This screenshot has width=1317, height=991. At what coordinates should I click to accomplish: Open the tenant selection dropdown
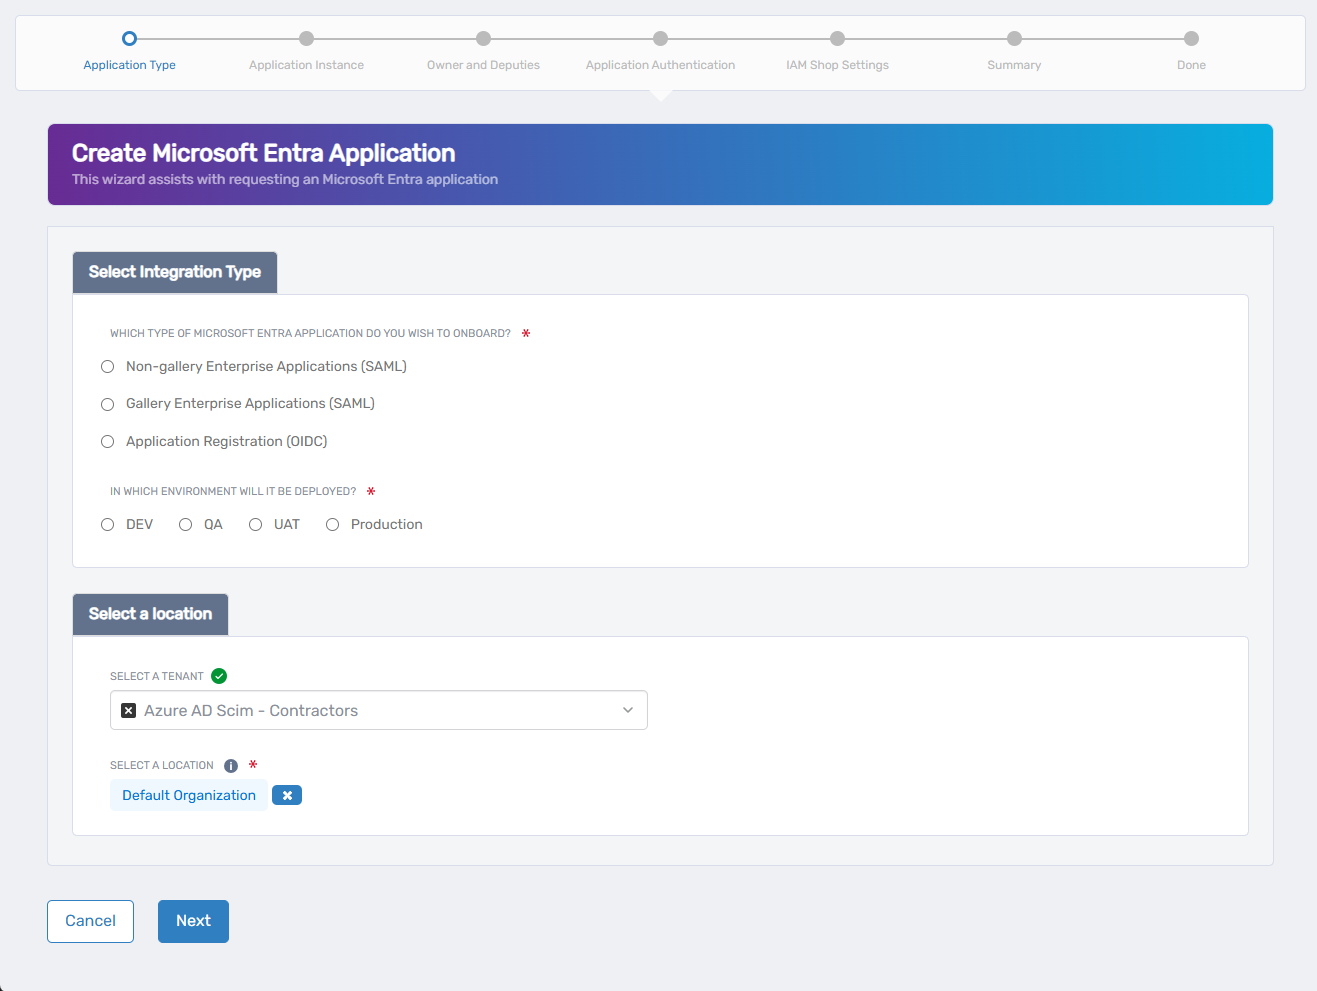click(x=628, y=710)
